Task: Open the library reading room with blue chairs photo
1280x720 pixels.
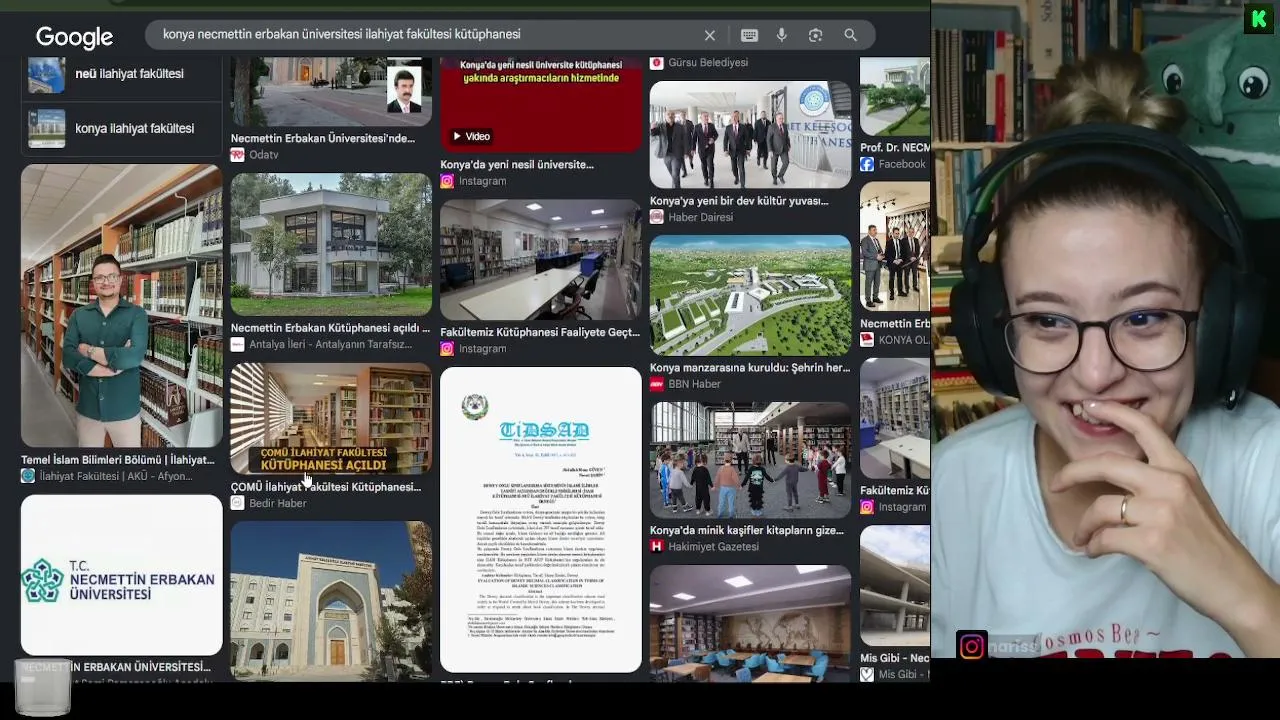Action: click(x=750, y=624)
